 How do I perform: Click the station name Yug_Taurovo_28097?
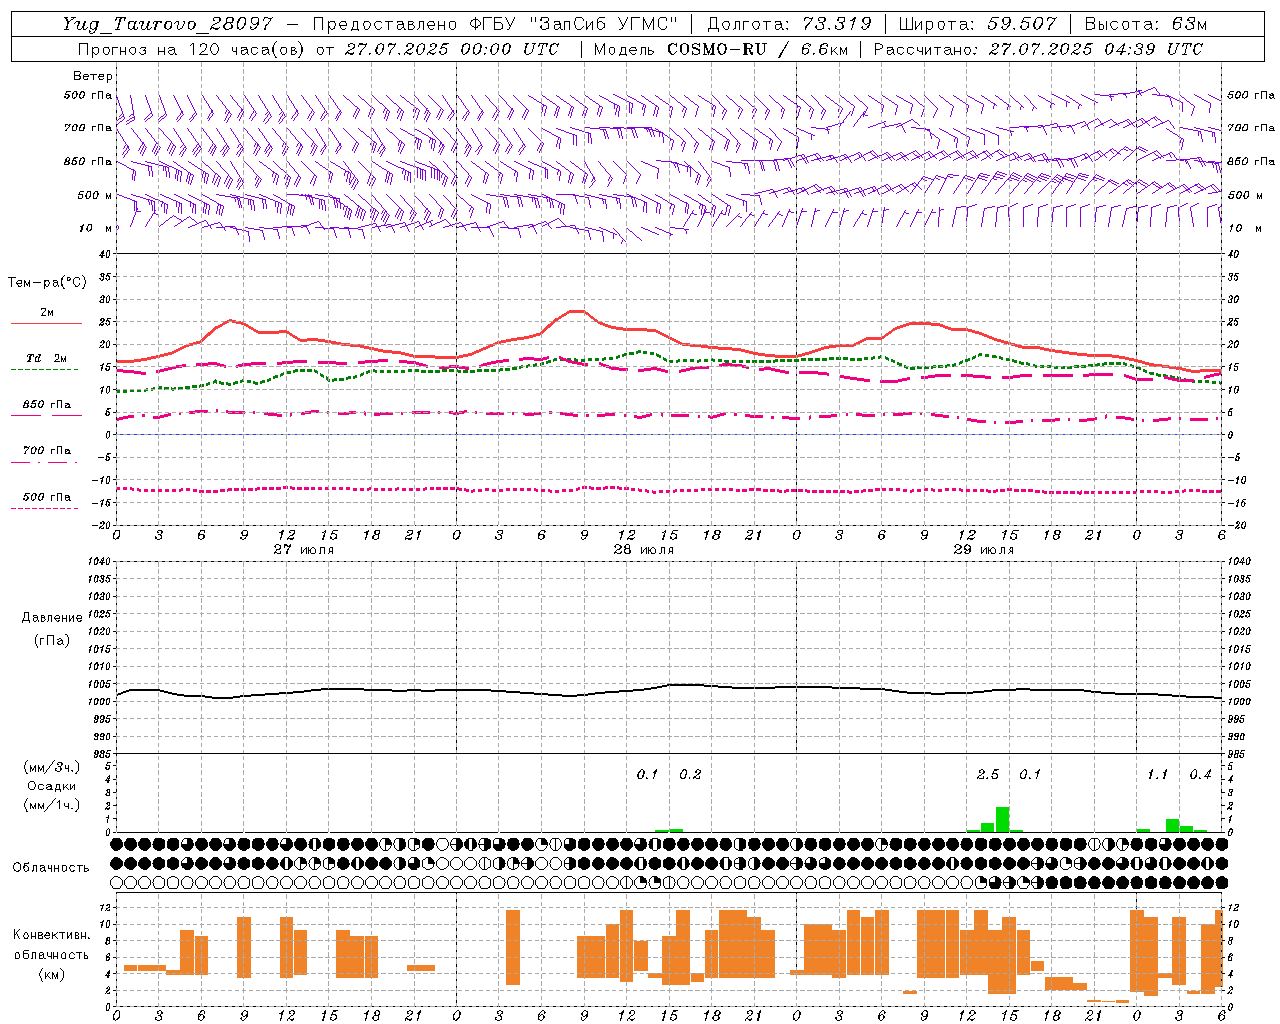coord(167,24)
